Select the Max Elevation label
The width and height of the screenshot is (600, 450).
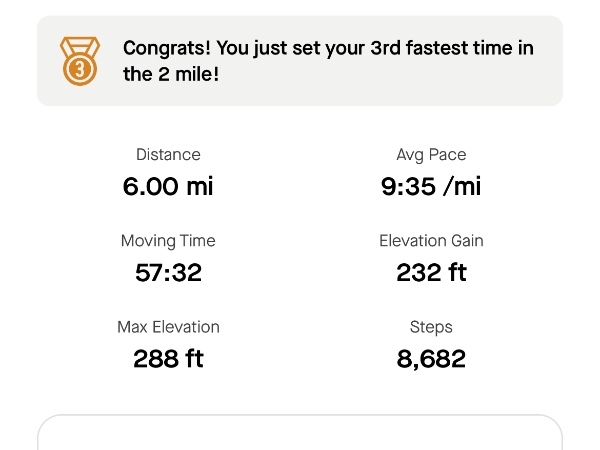click(168, 327)
